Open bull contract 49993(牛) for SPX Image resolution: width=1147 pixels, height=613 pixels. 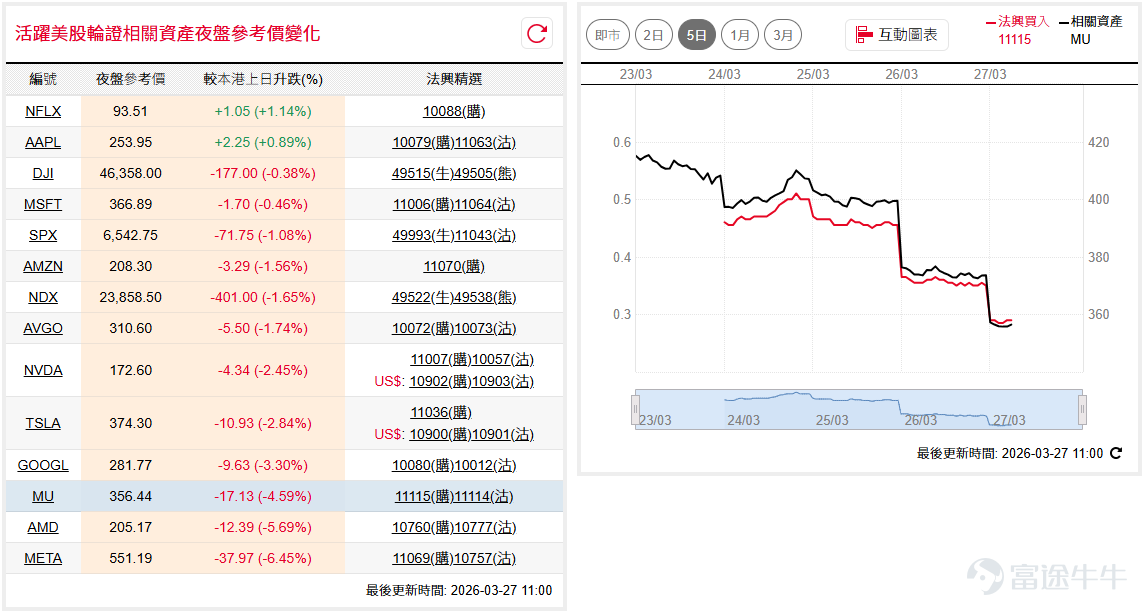pyautogui.click(x=423, y=236)
